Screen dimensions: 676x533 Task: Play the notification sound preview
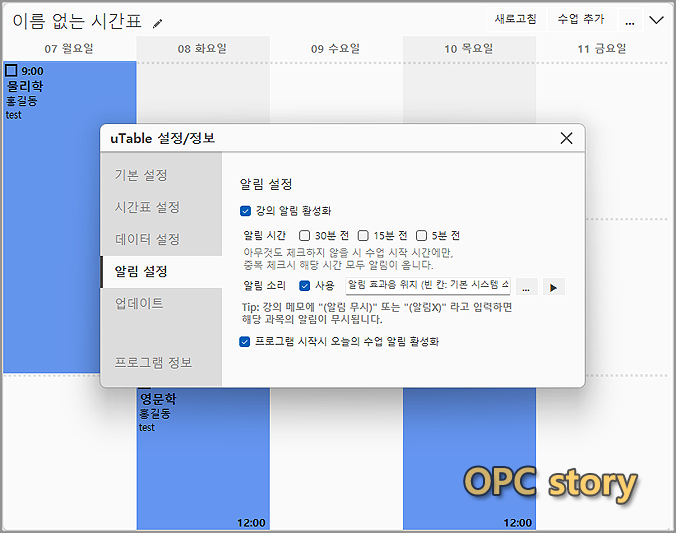click(554, 287)
